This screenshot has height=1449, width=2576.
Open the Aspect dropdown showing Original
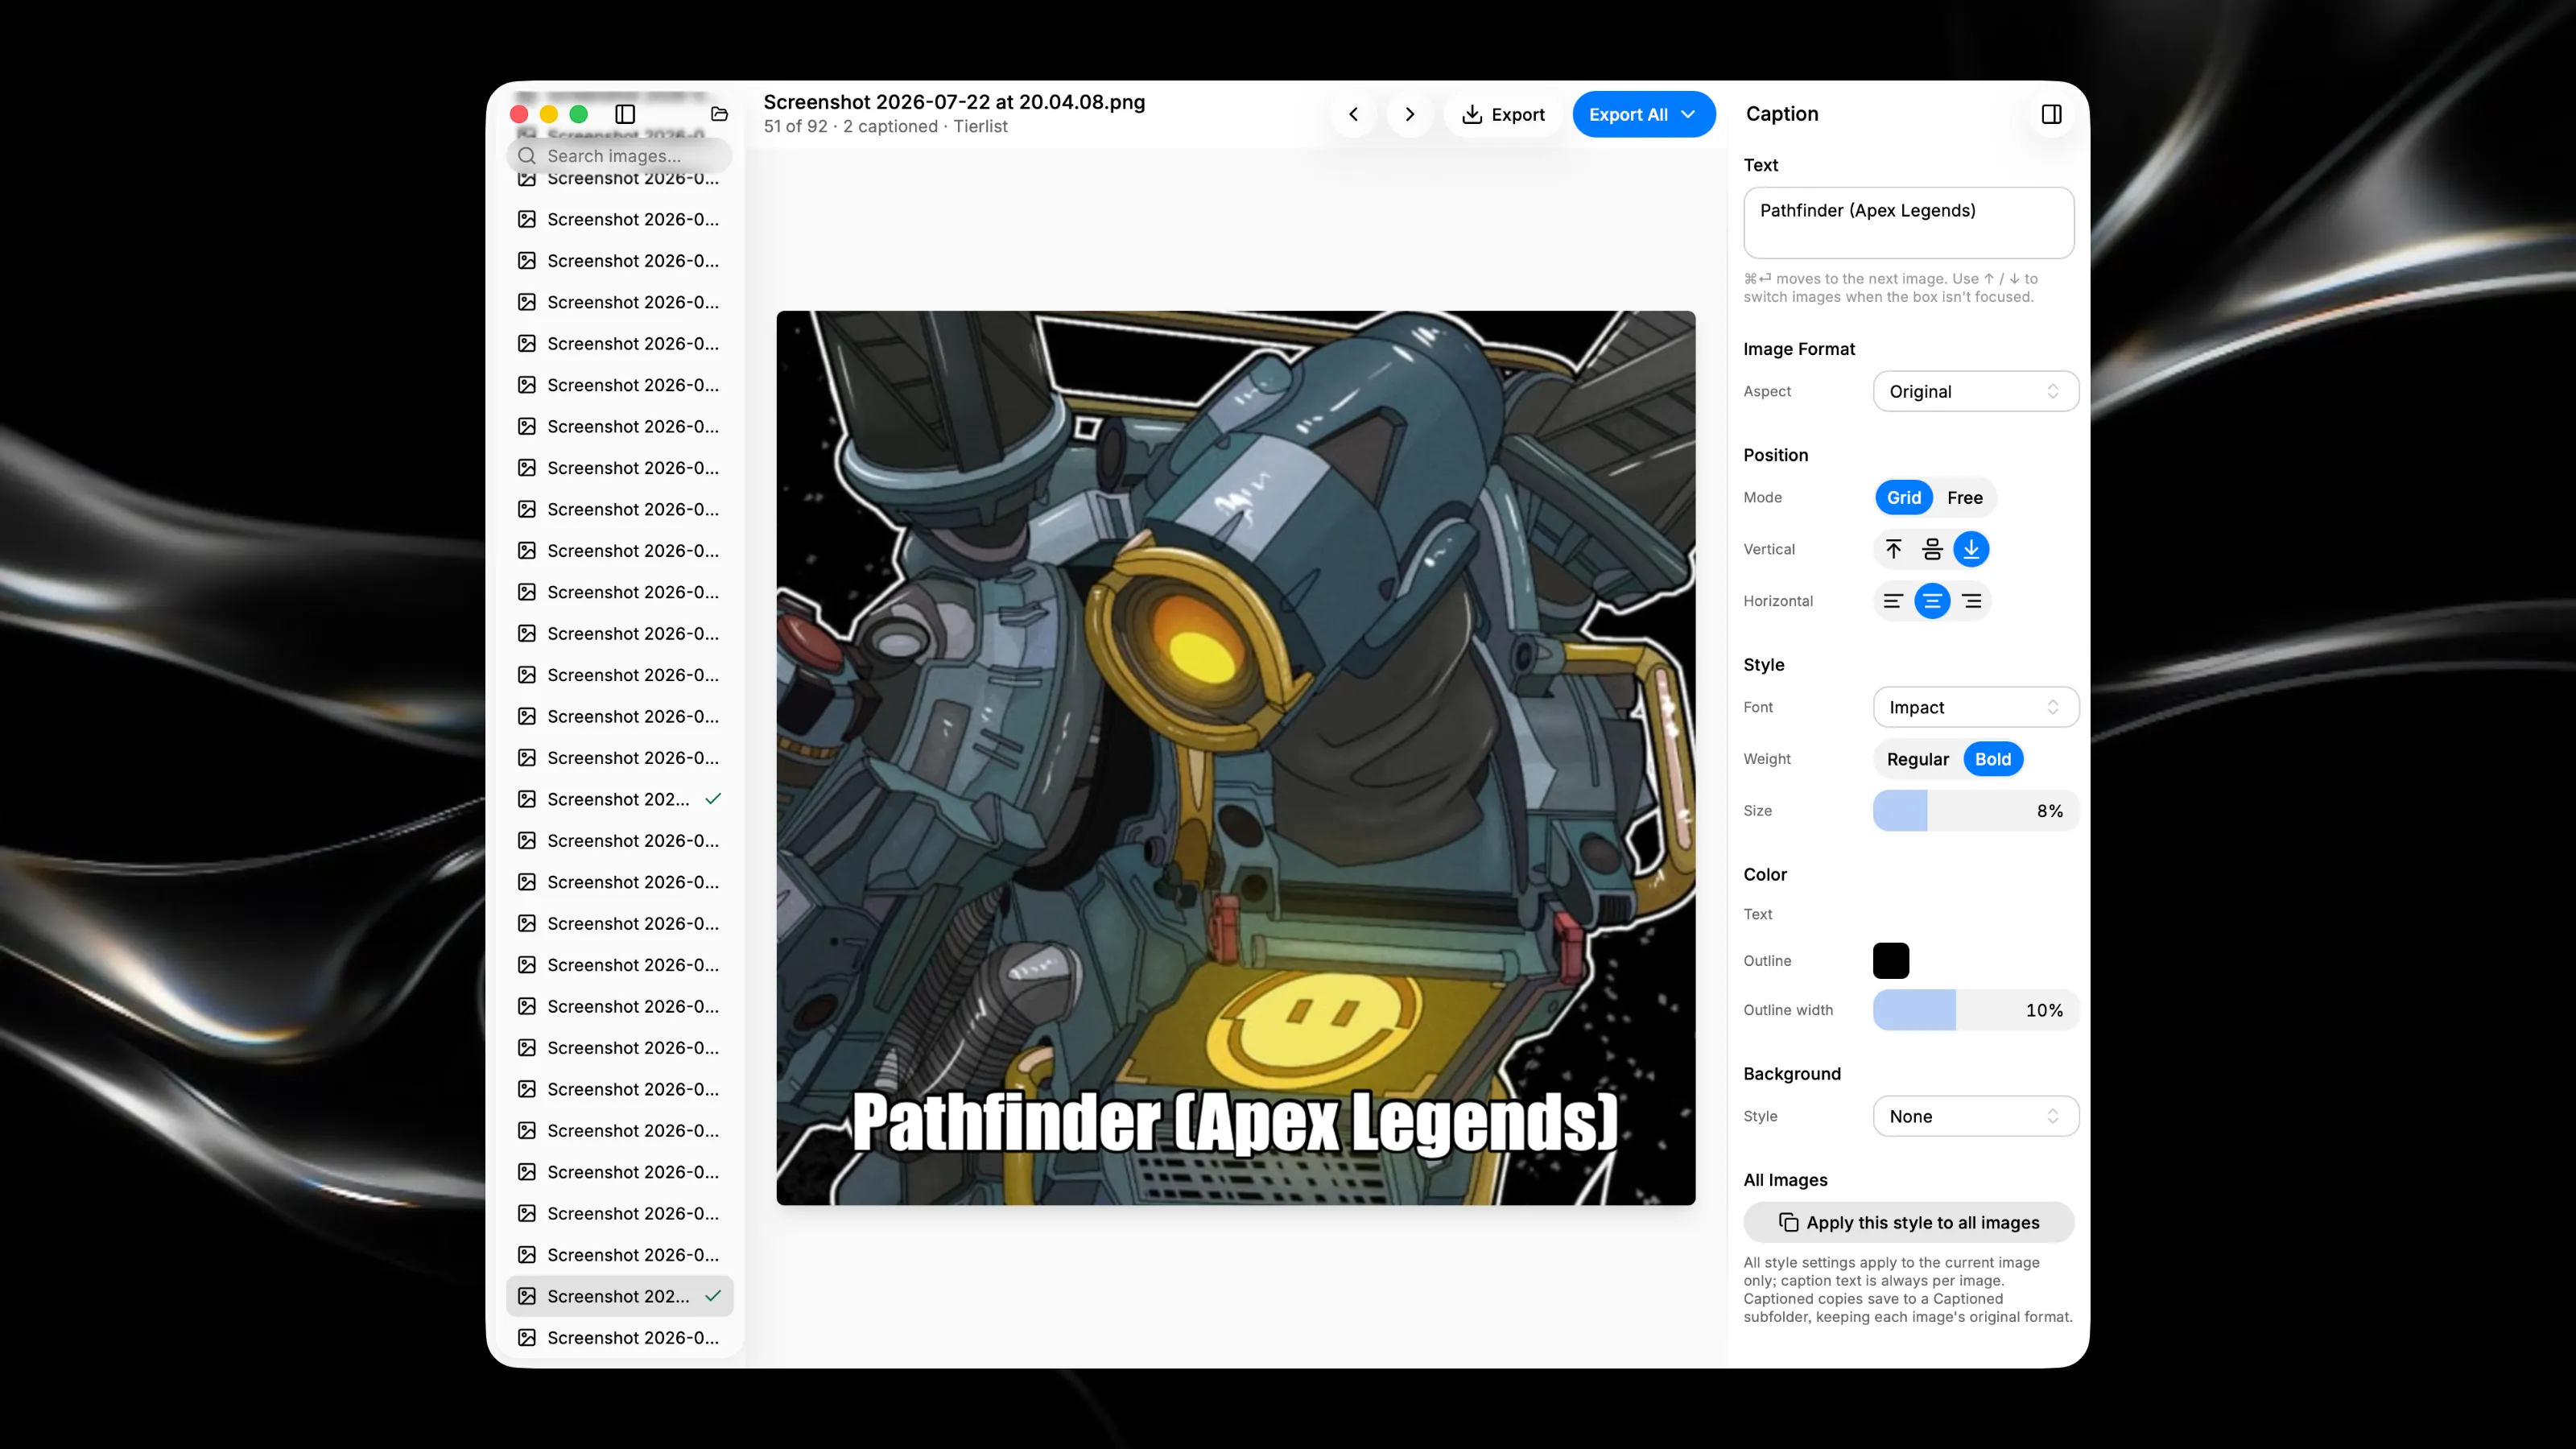click(1975, 391)
